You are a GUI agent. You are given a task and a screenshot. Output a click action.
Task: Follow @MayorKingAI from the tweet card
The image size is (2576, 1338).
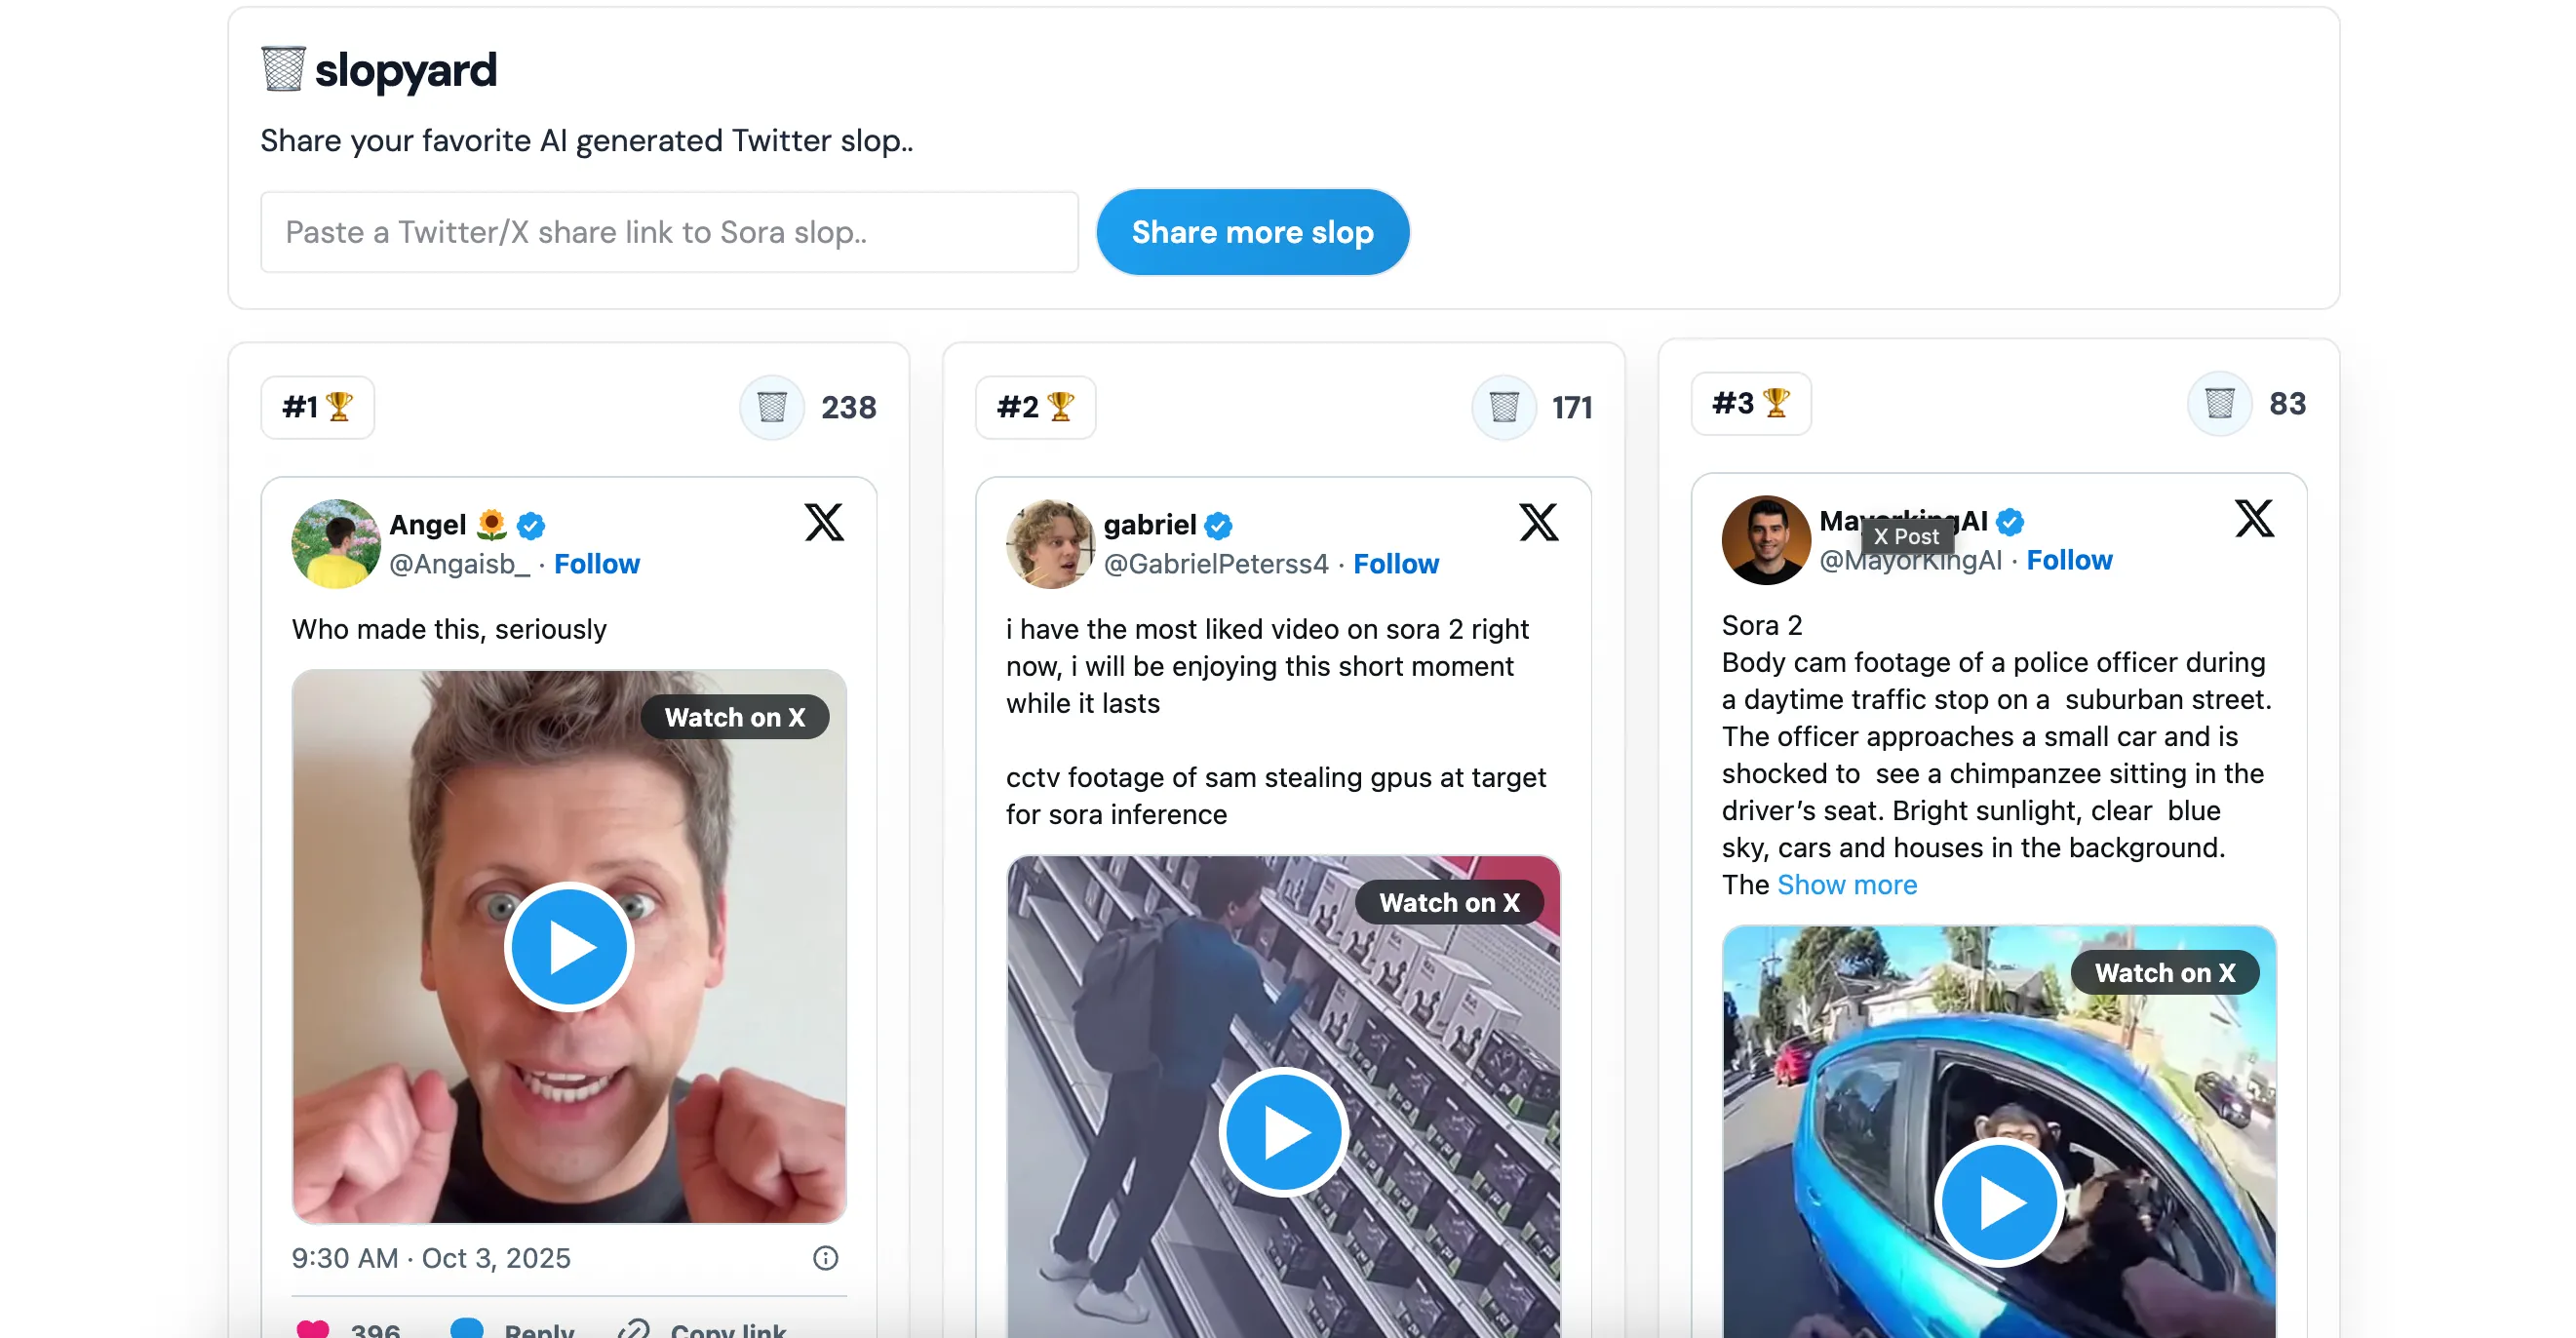pyautogui.click(x=2069, y=560)
